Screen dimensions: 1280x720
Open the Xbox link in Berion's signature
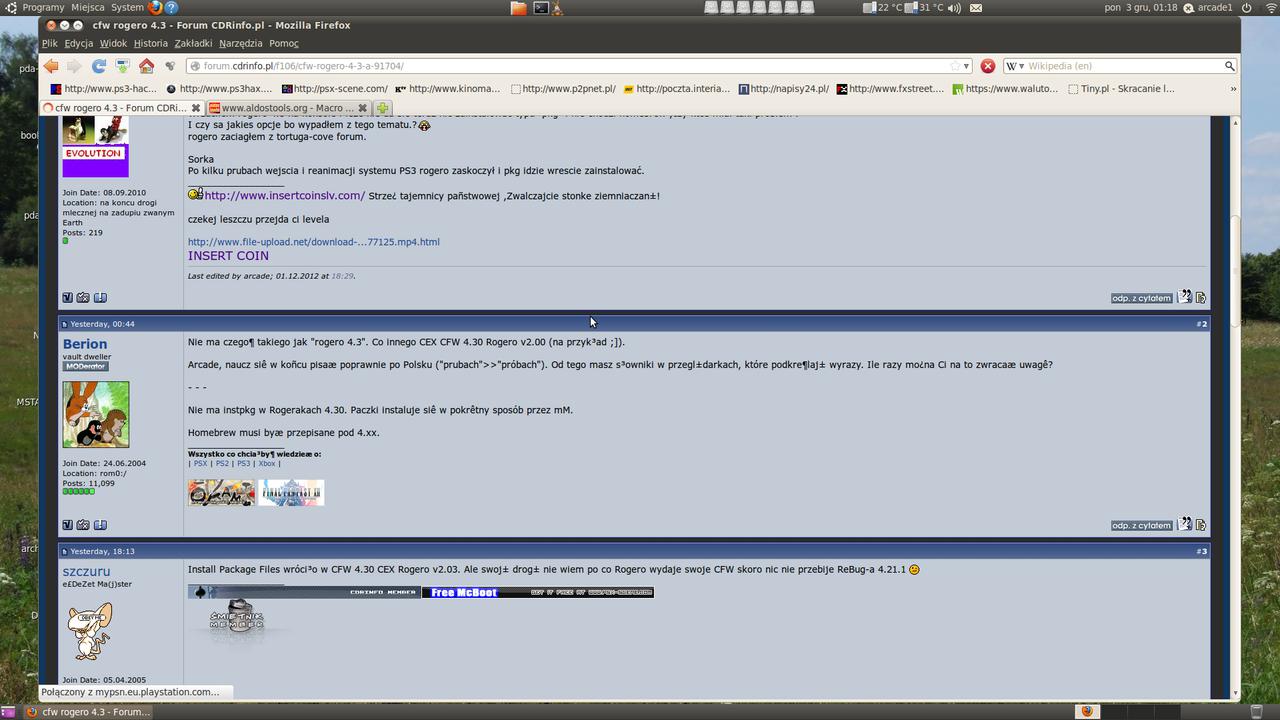point(267,463)
